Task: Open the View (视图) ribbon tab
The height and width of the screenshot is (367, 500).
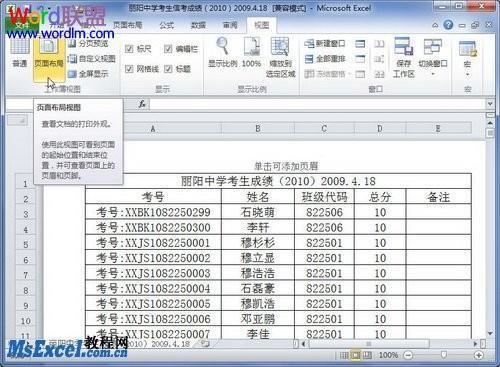Action: (261, 25)
